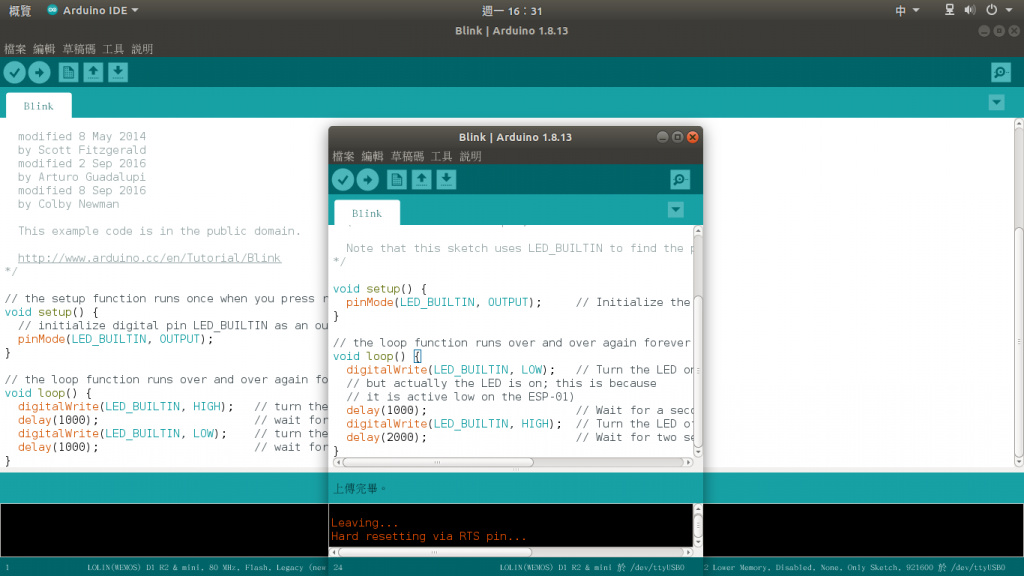Click 'Hard resetting via RTS pin...' console line
This screenshot has width=1024, height=576.
[x=428, y=536]
